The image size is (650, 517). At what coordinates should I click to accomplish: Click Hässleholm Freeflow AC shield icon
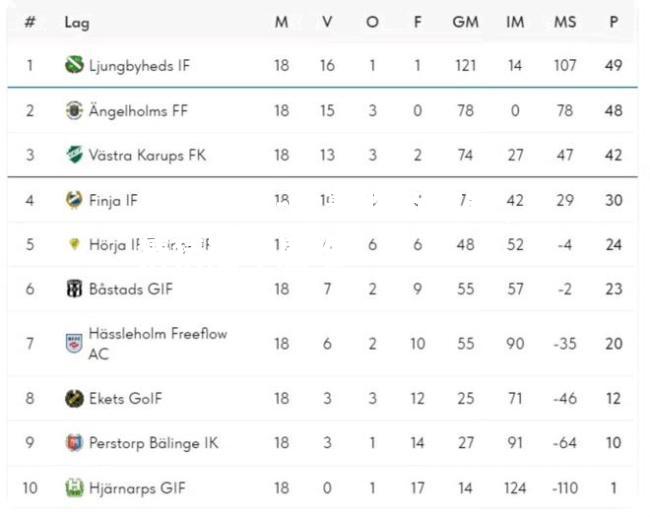click(x=74, y=343)
